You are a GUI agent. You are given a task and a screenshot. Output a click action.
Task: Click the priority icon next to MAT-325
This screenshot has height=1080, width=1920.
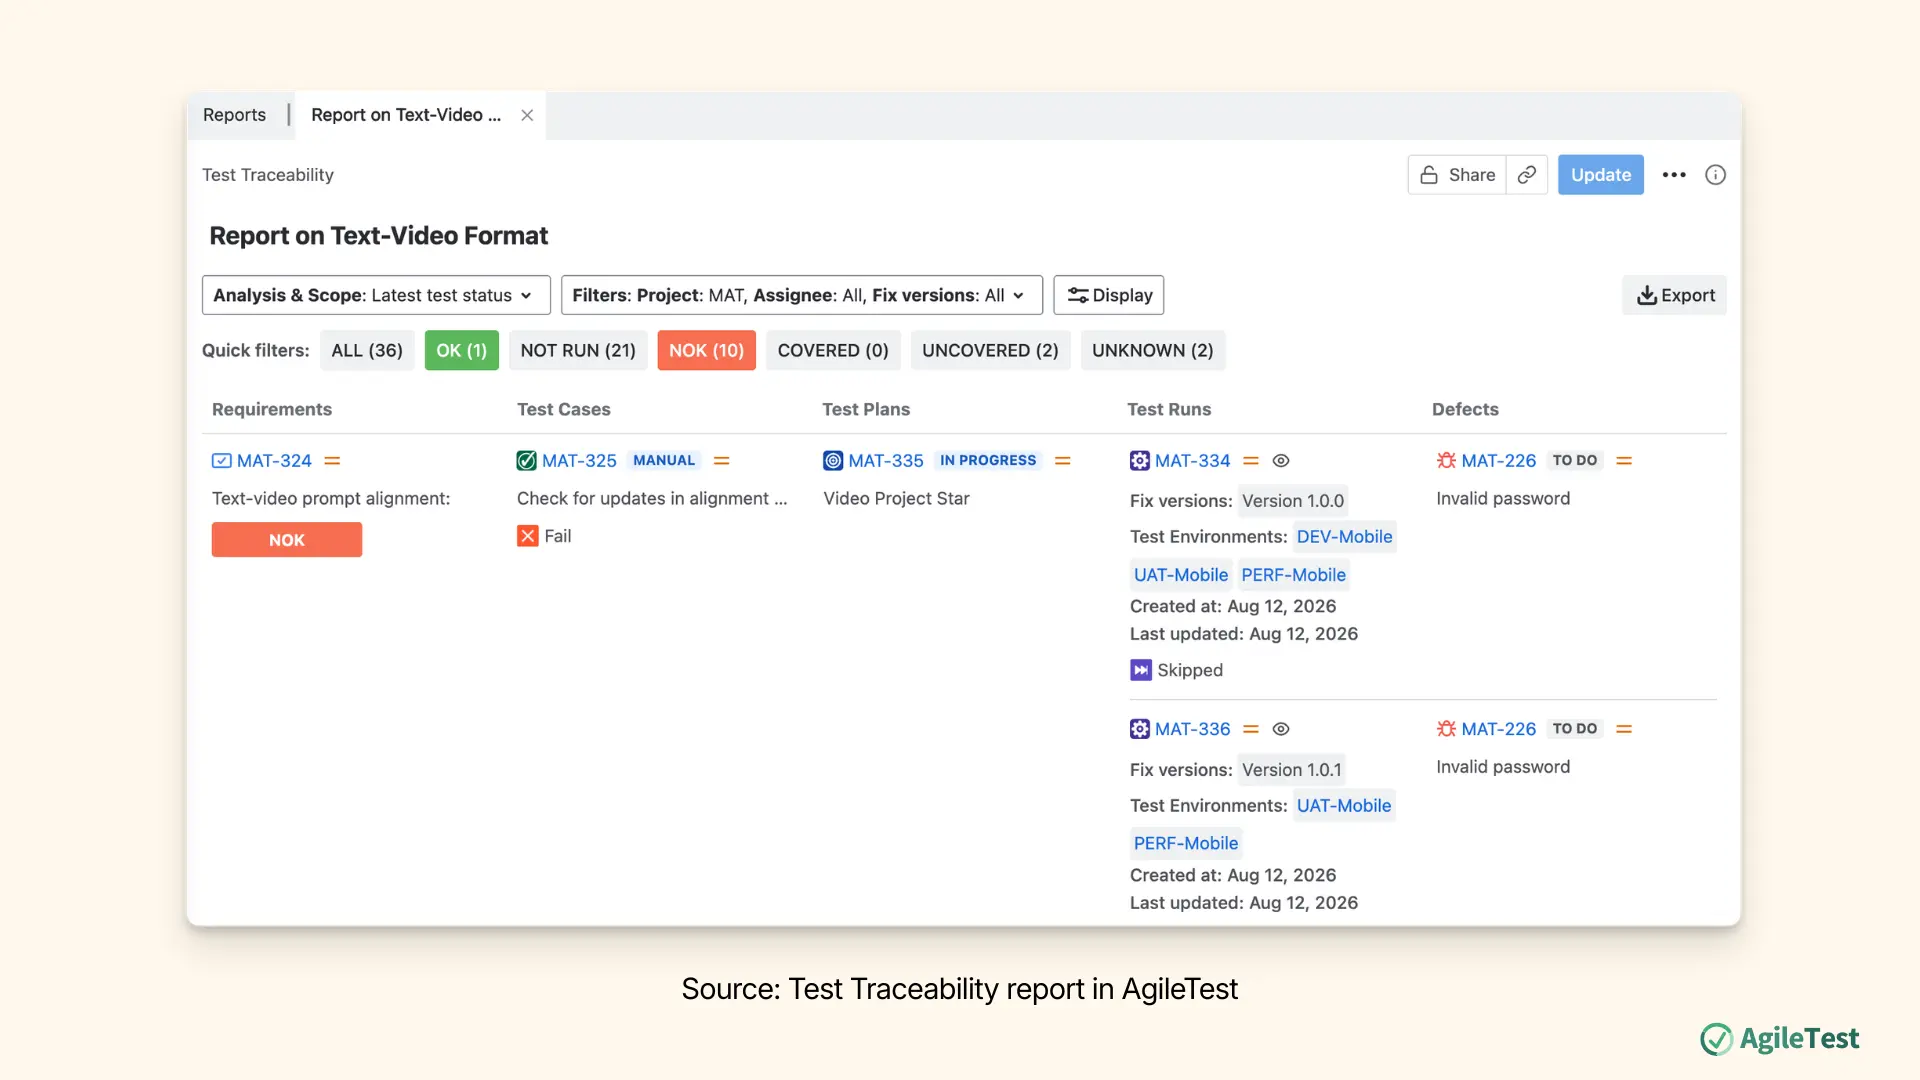[x=722, y=460]
